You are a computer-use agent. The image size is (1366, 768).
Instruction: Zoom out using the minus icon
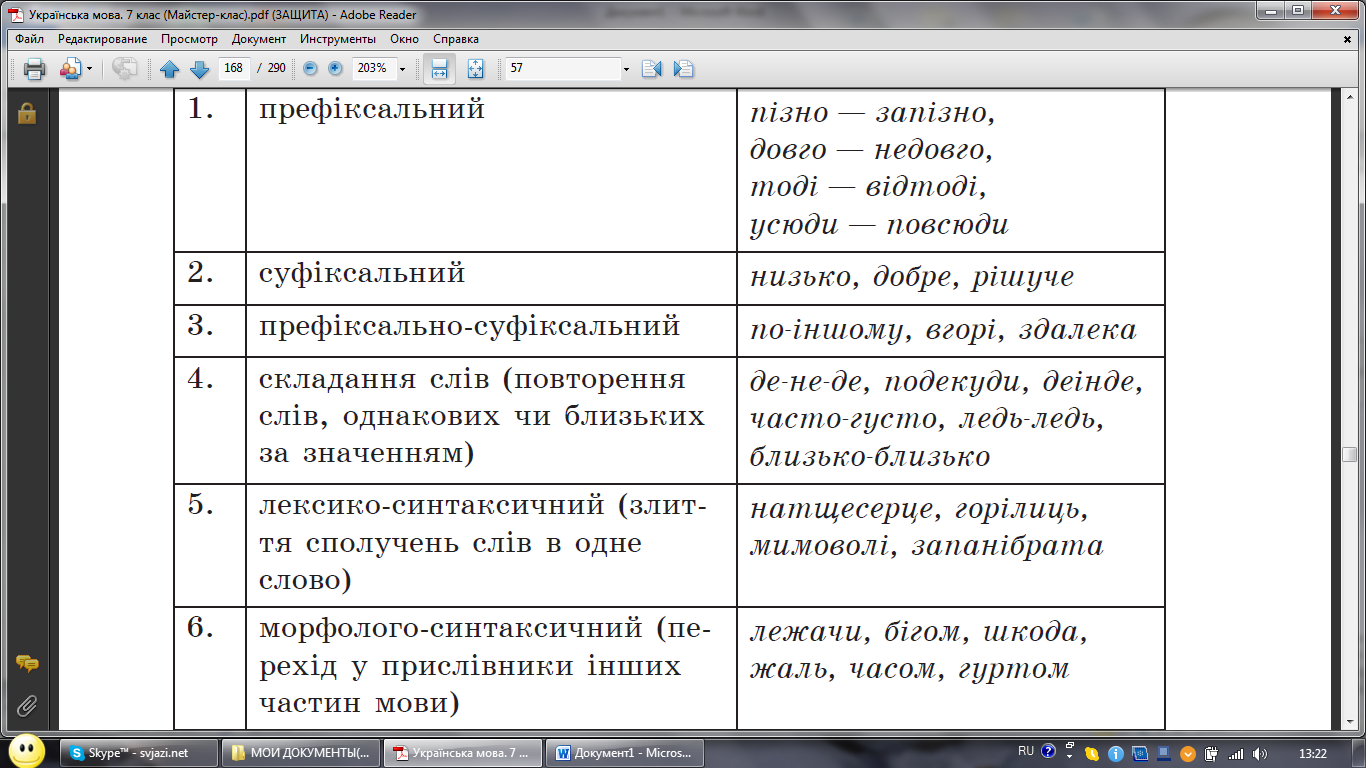click(310, 68)
